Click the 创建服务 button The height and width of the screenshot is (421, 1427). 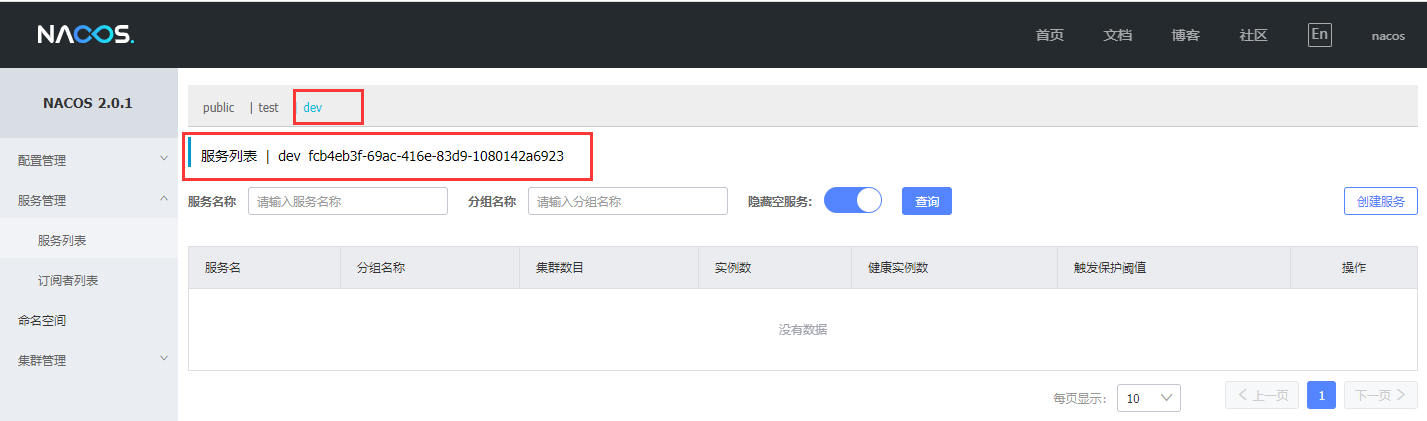[x=1381, y=201]
